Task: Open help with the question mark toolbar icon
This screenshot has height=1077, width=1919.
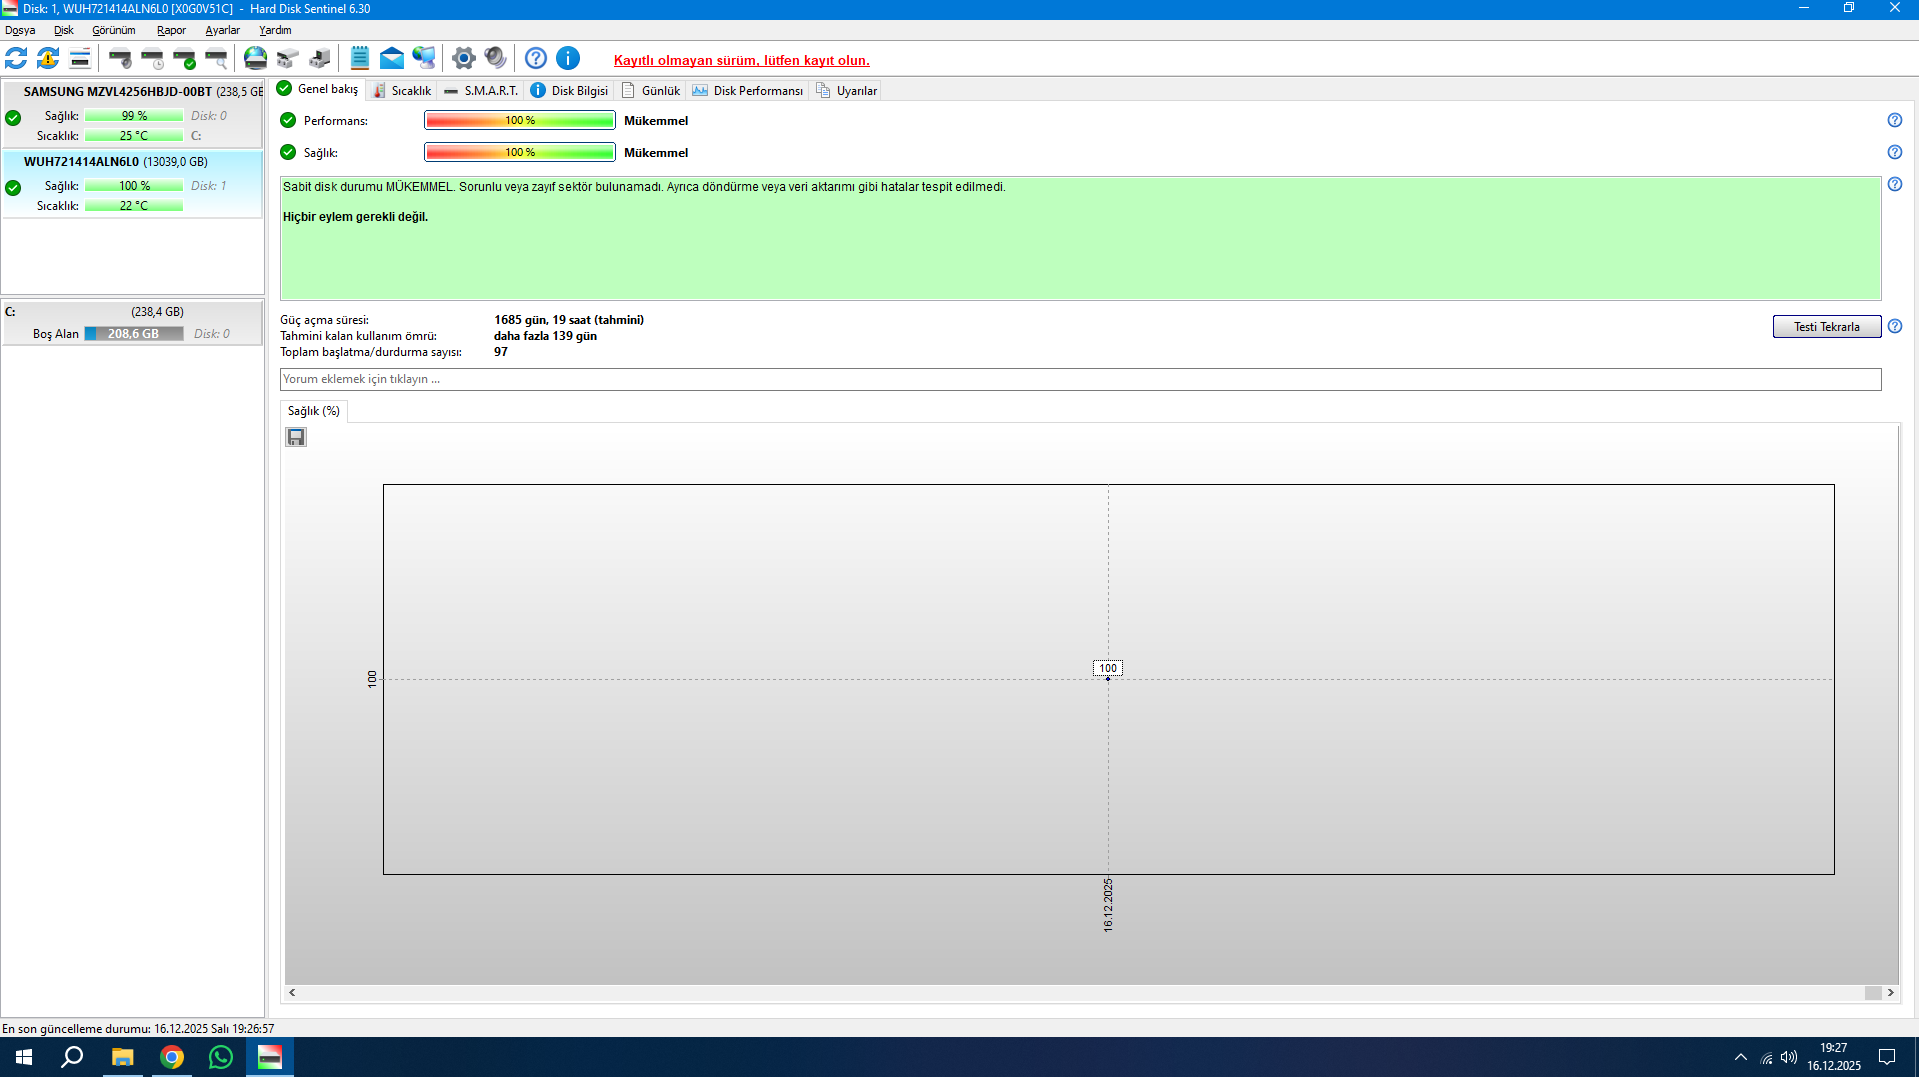Action: (x=536, y=58)
